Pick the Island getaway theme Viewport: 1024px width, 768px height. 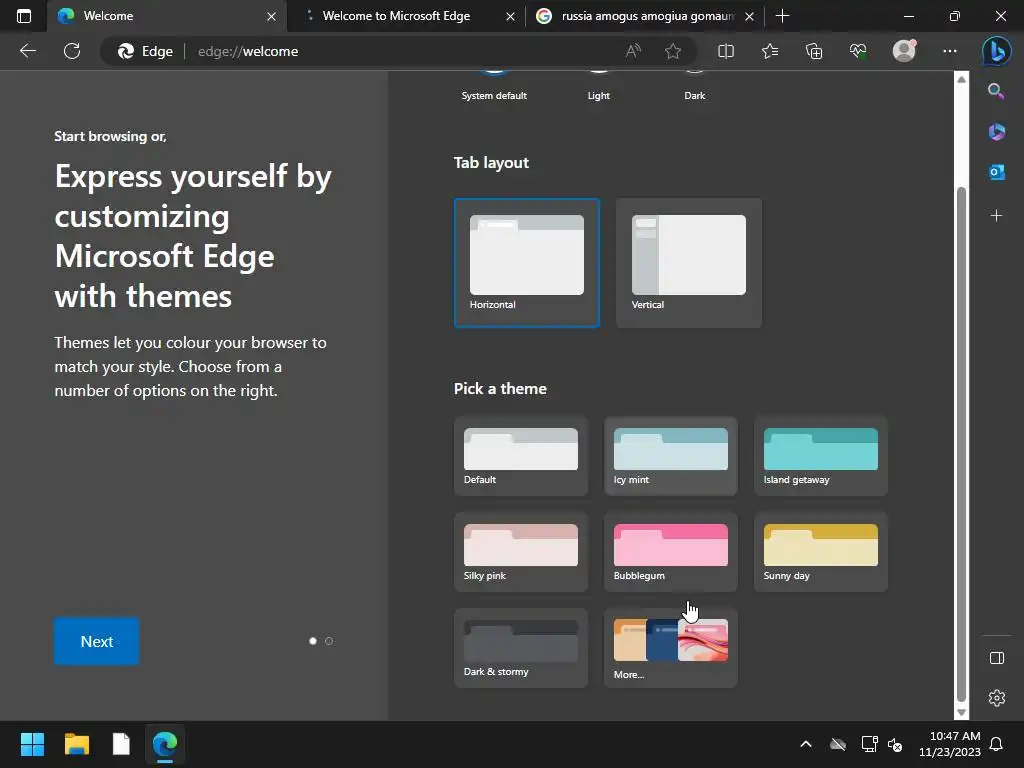coord(820,456)
